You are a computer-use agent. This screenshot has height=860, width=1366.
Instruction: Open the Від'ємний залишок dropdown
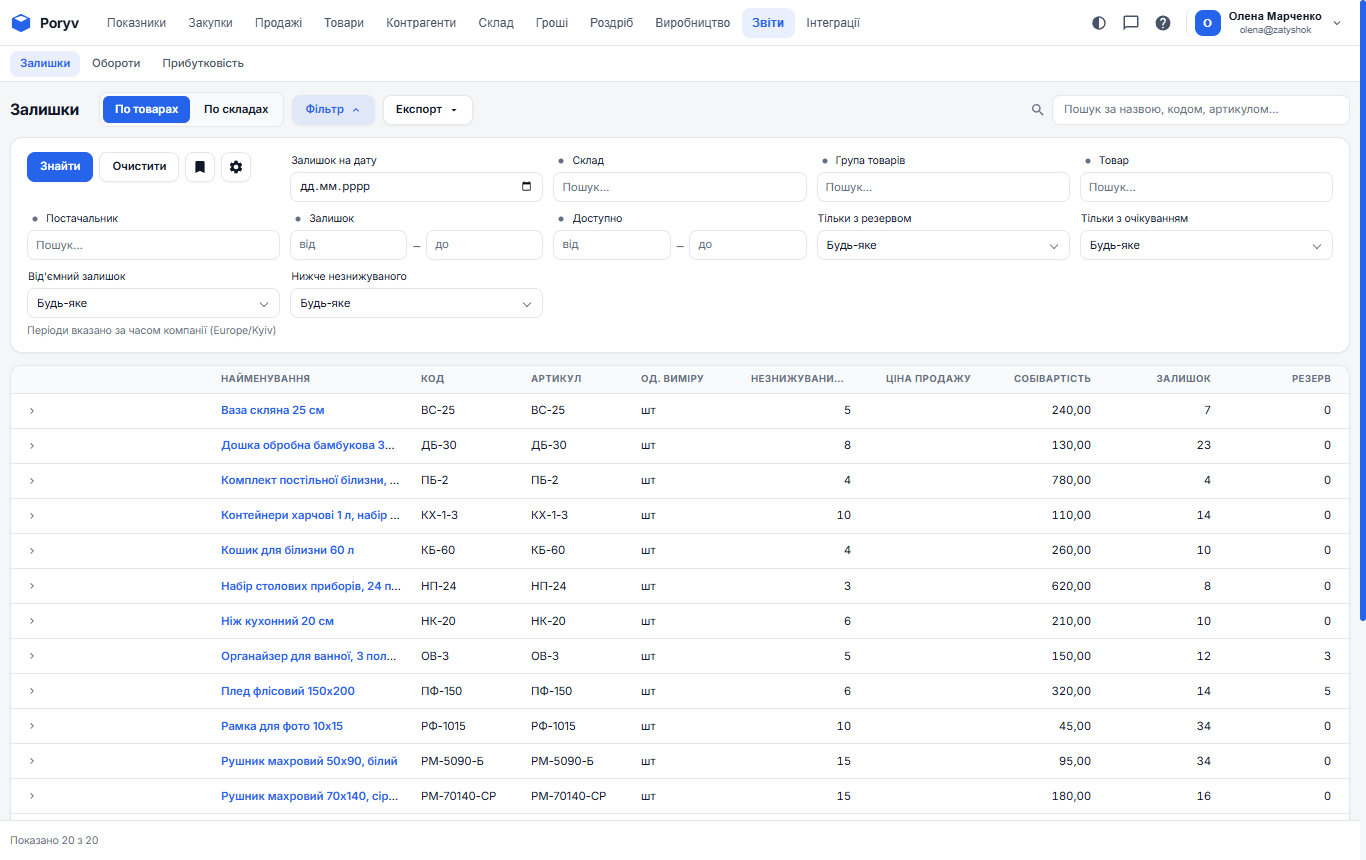(x=153, y=303)
